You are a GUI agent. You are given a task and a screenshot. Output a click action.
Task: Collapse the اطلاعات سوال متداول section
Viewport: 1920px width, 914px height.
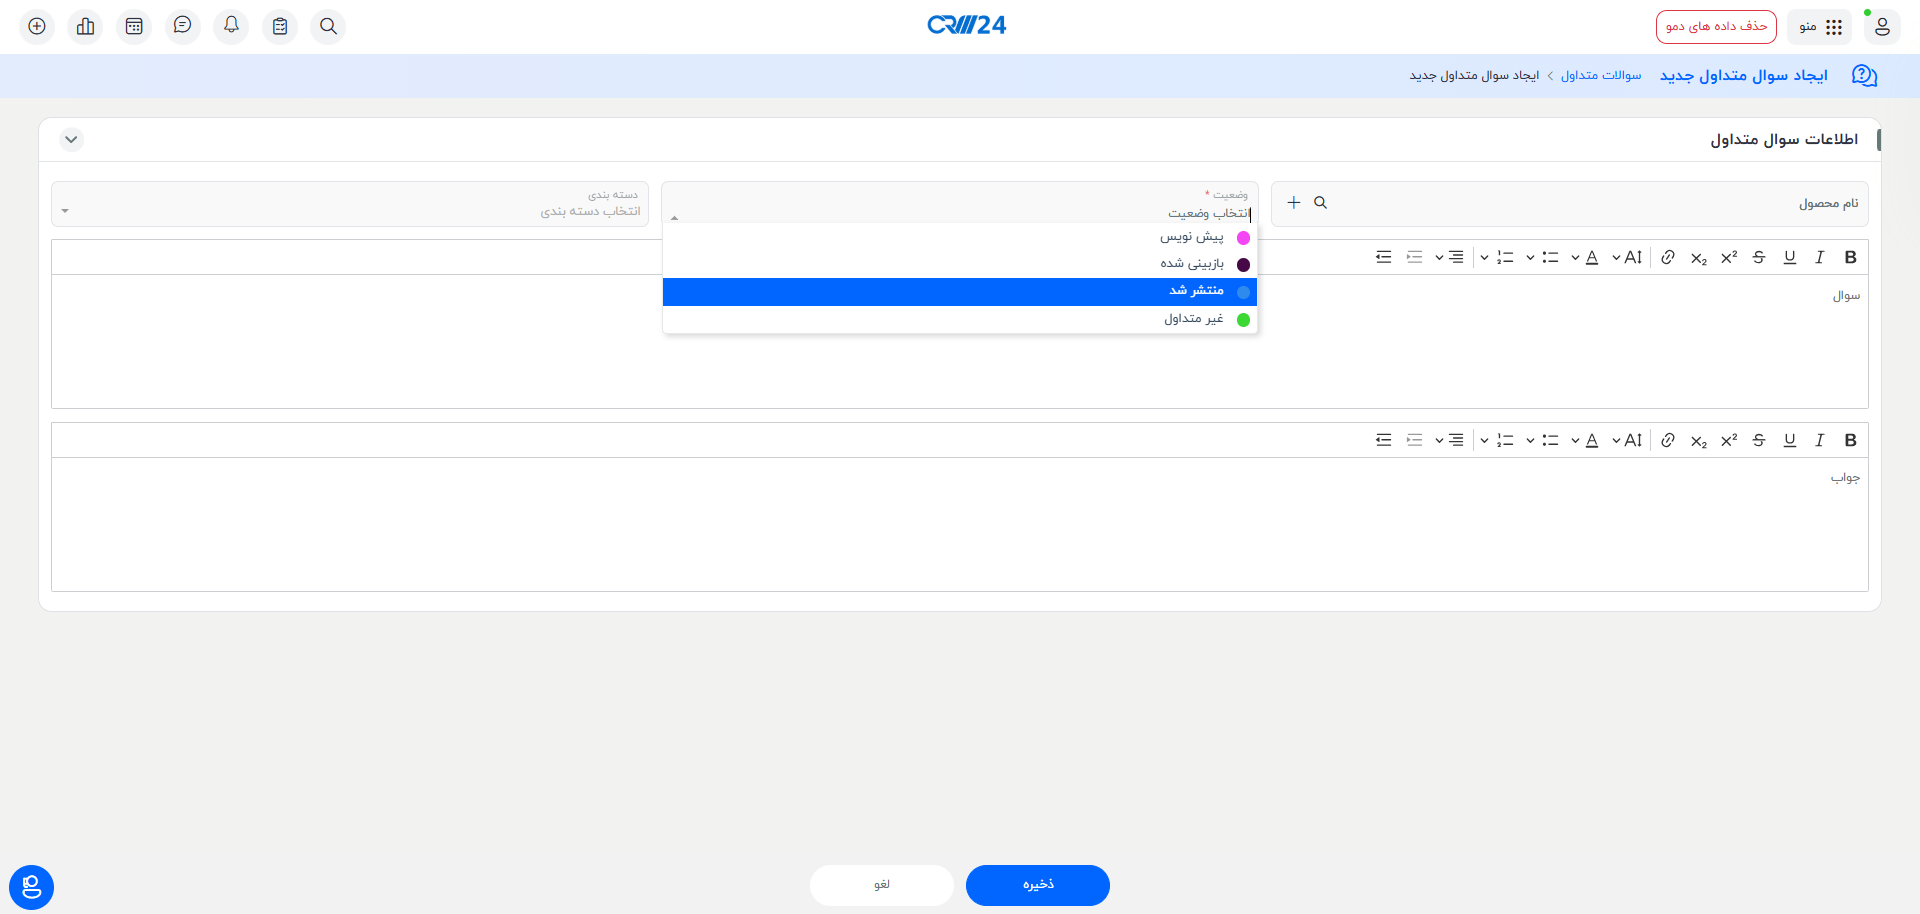pos(71,140)
